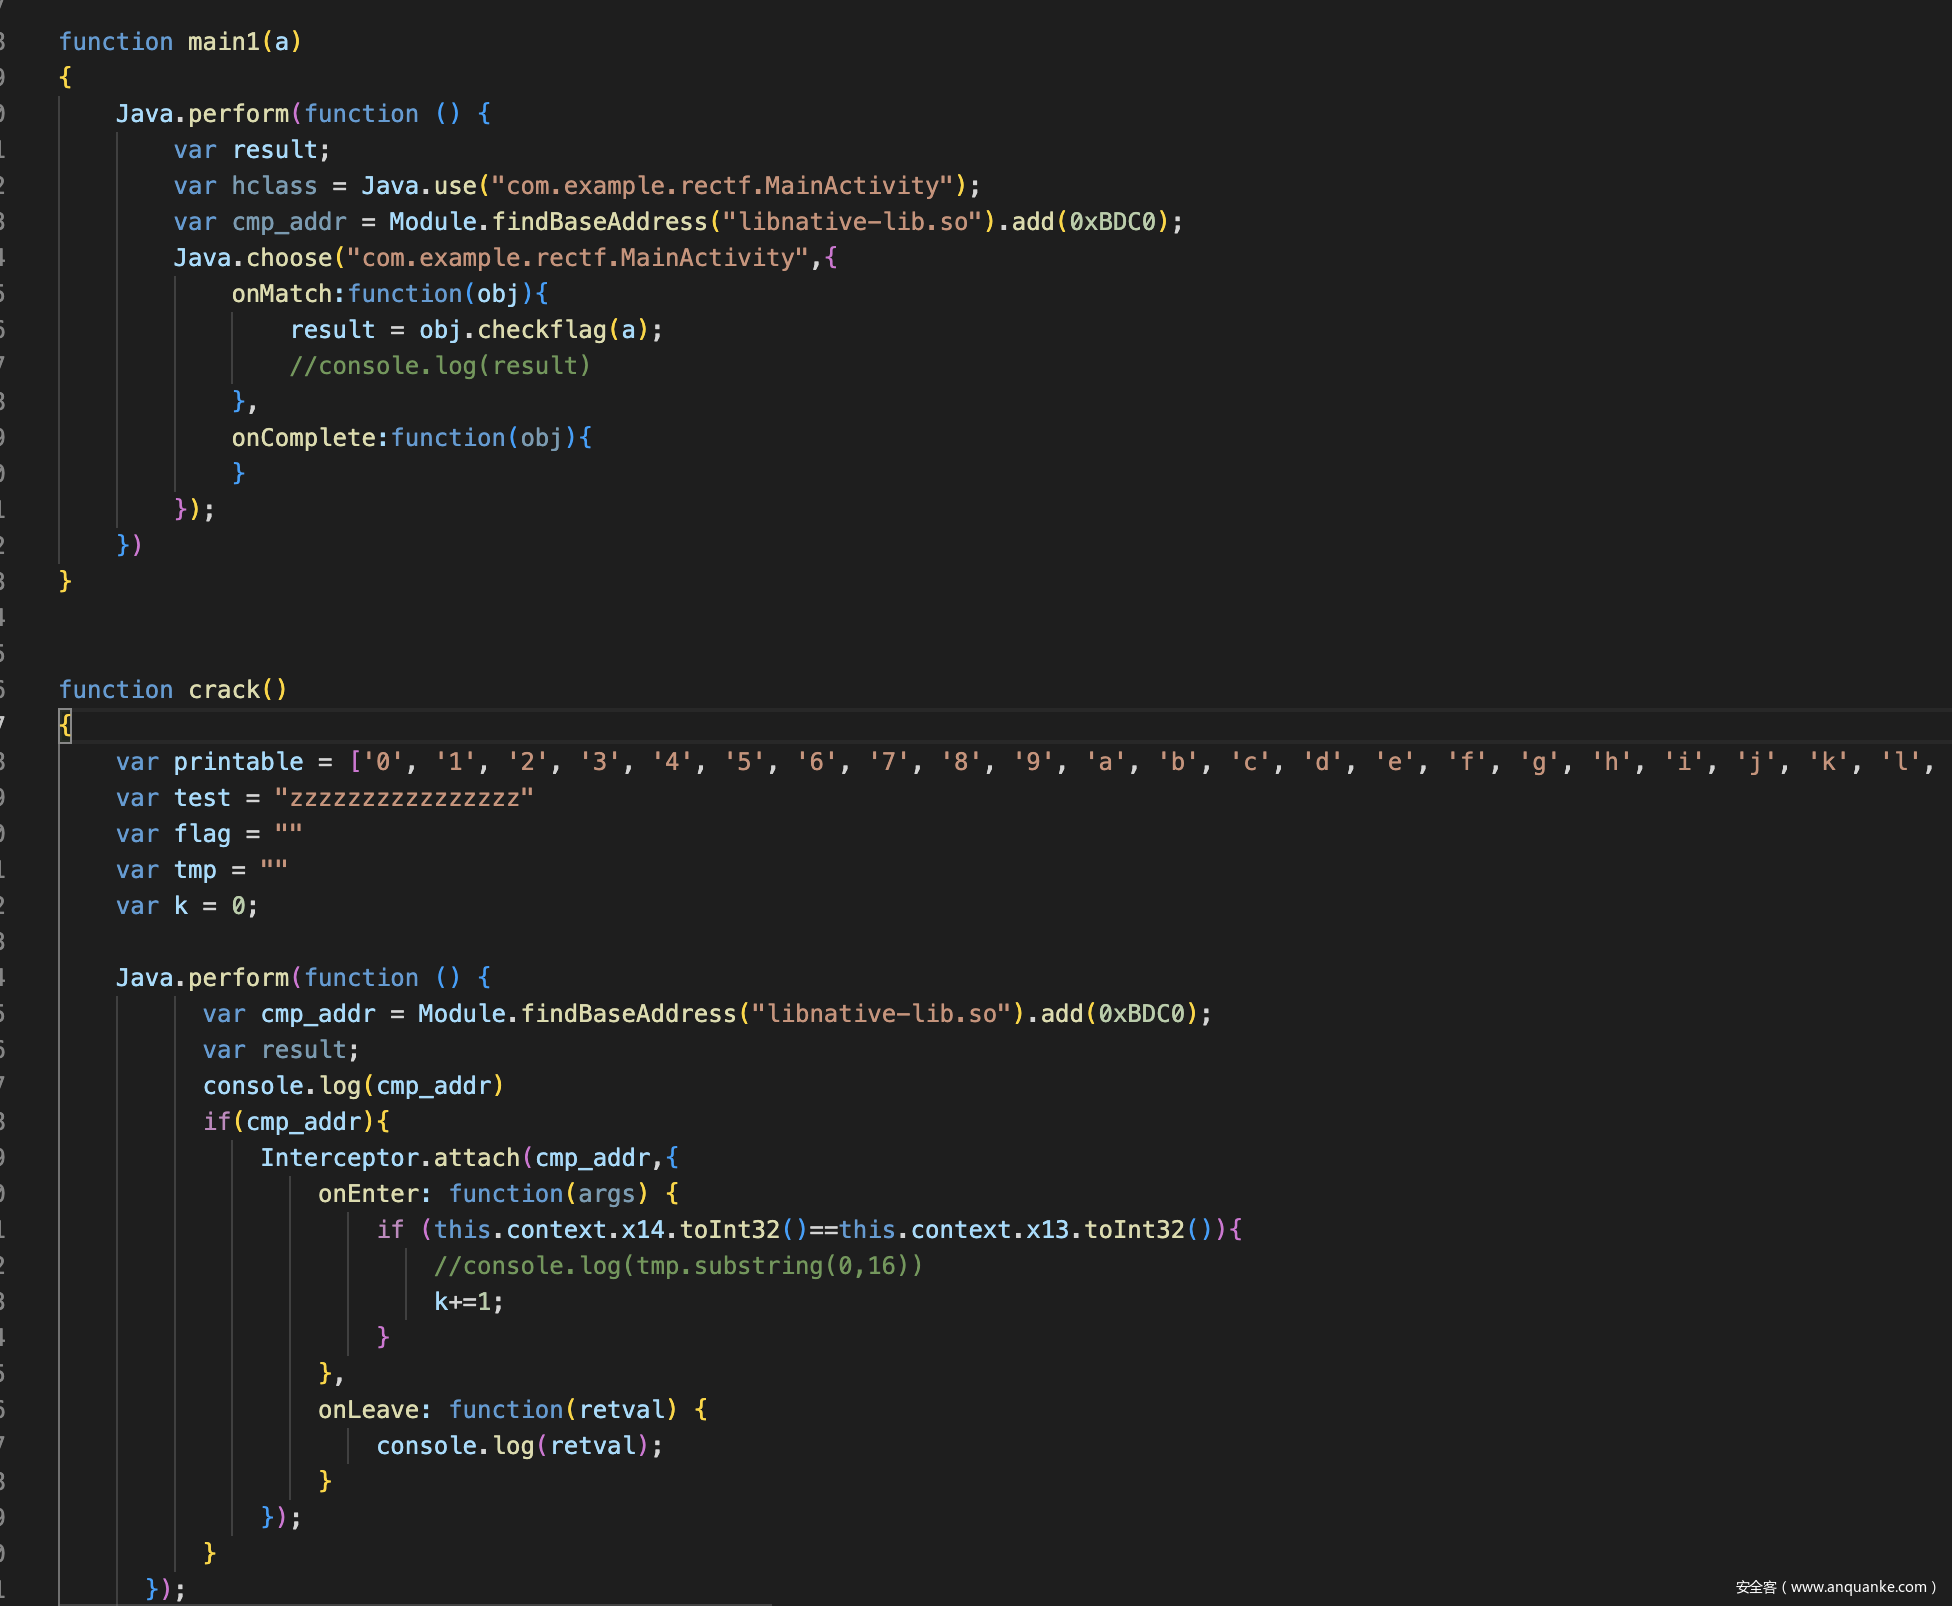Click the crack function name
Screen dimensions: 1952x1606
click(223, 690)
